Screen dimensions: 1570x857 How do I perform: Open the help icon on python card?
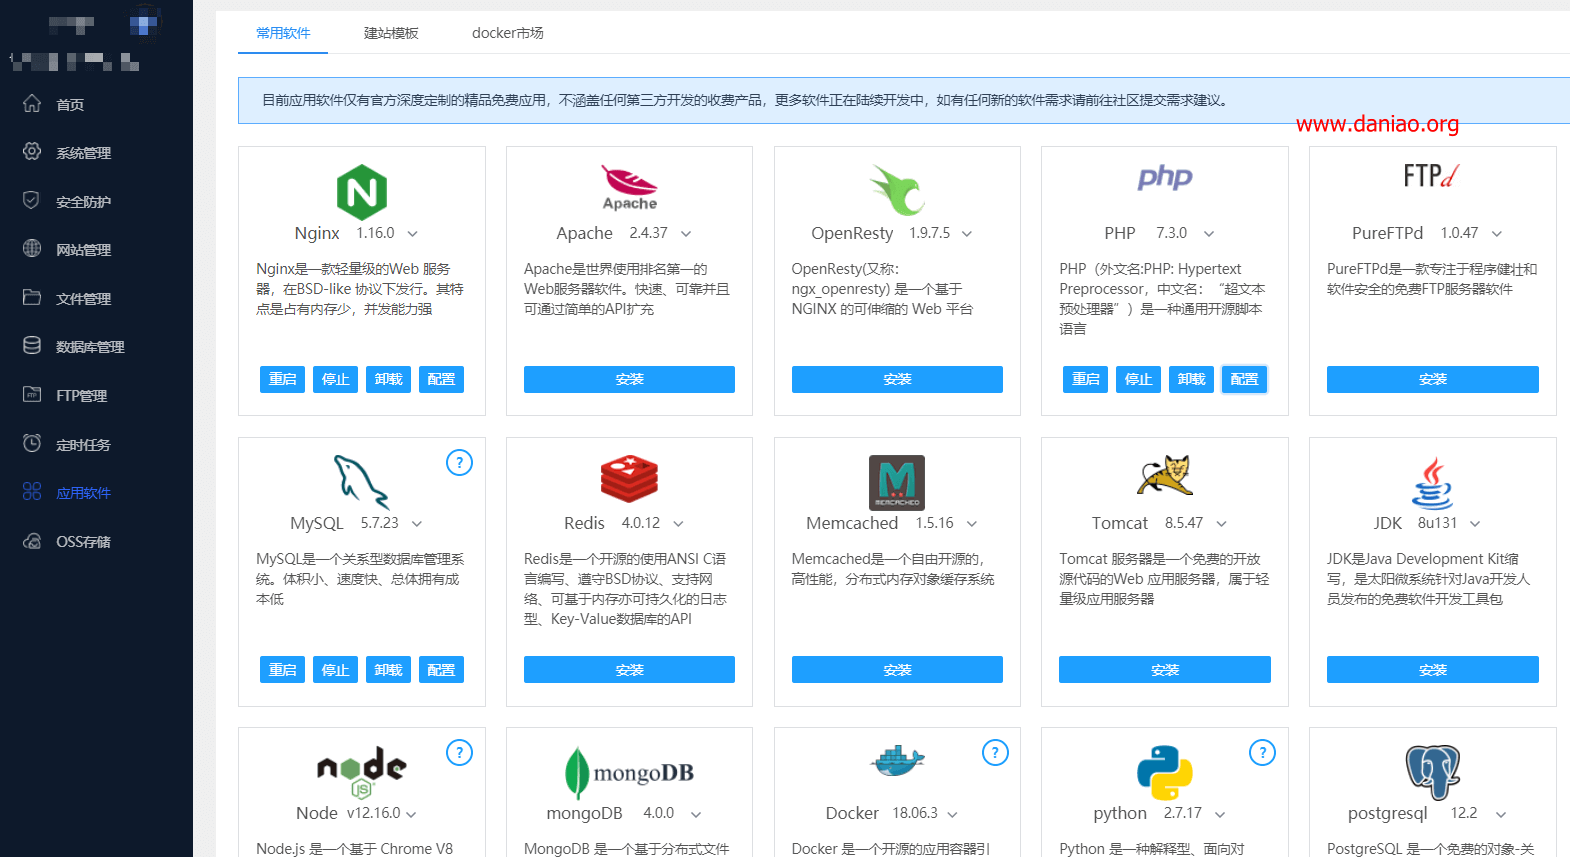[x=1262, y=752]
